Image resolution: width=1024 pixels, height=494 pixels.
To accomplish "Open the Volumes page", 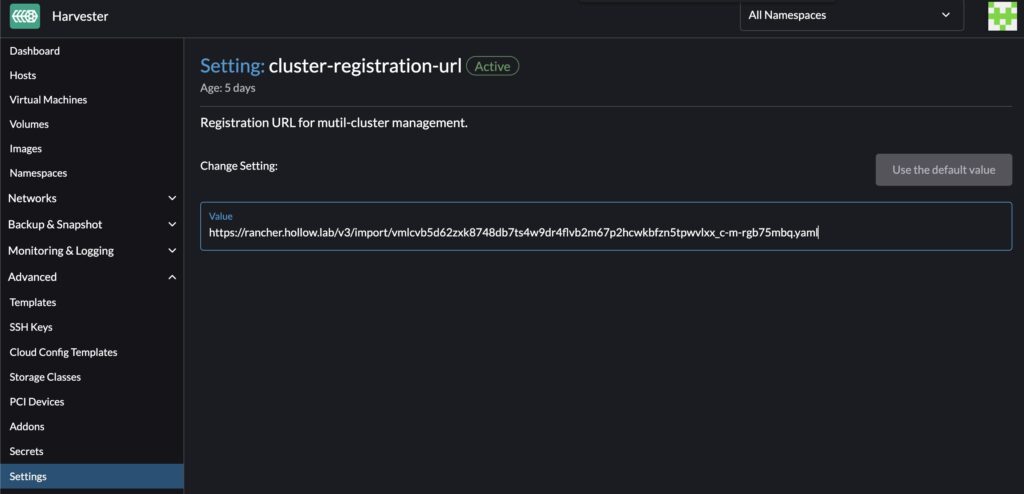I will [x=29, y=124].
